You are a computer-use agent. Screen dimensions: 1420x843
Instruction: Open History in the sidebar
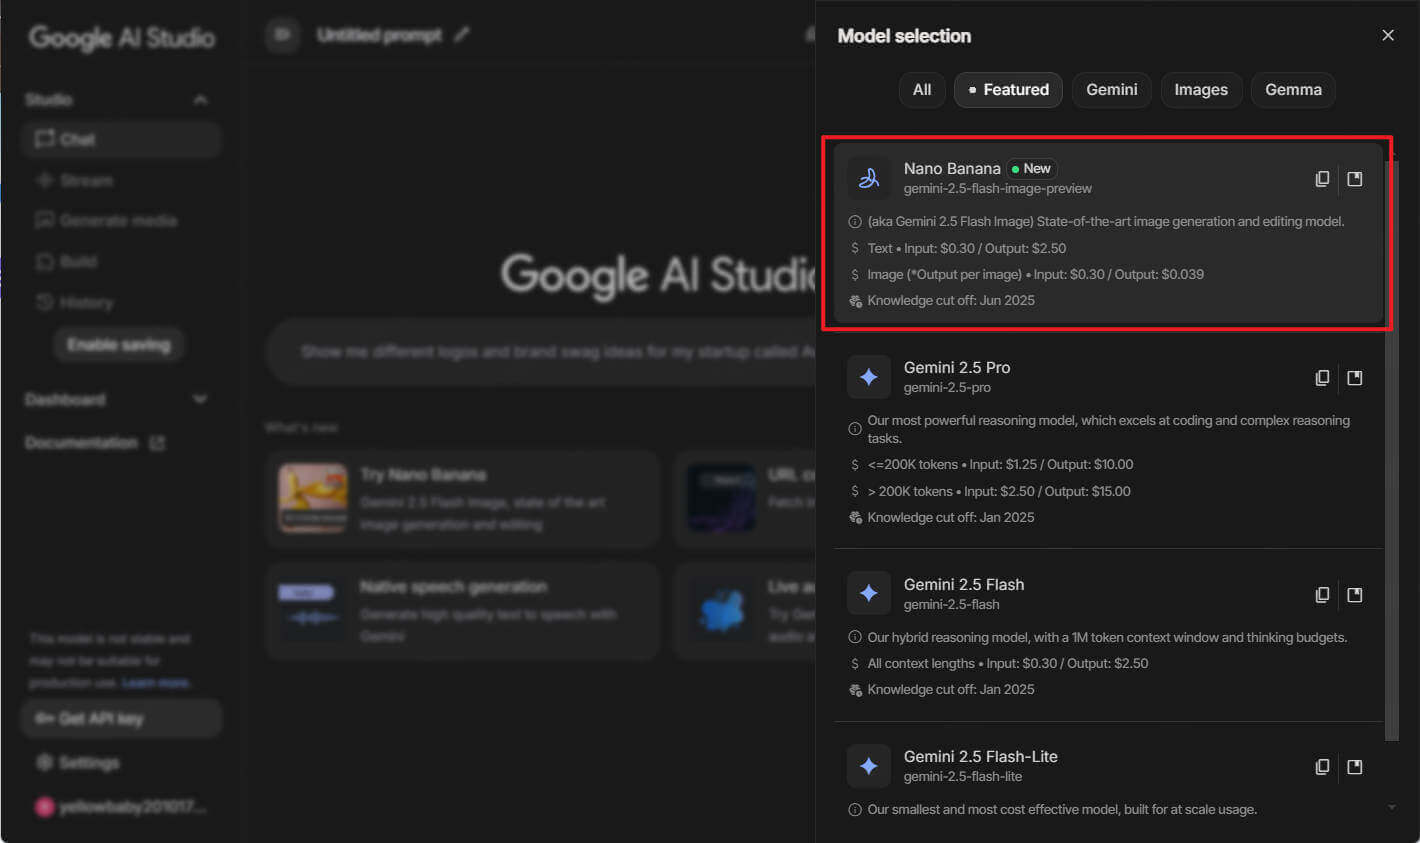point(121,302)
